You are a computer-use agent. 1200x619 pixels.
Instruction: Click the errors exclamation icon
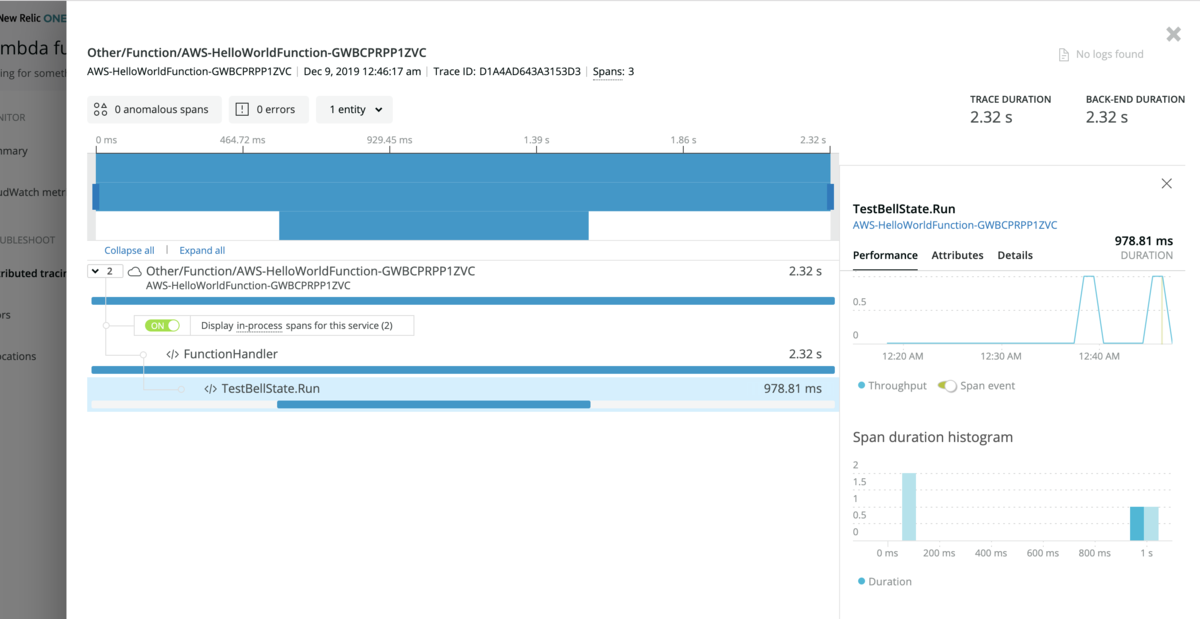[x=242, y=109]
